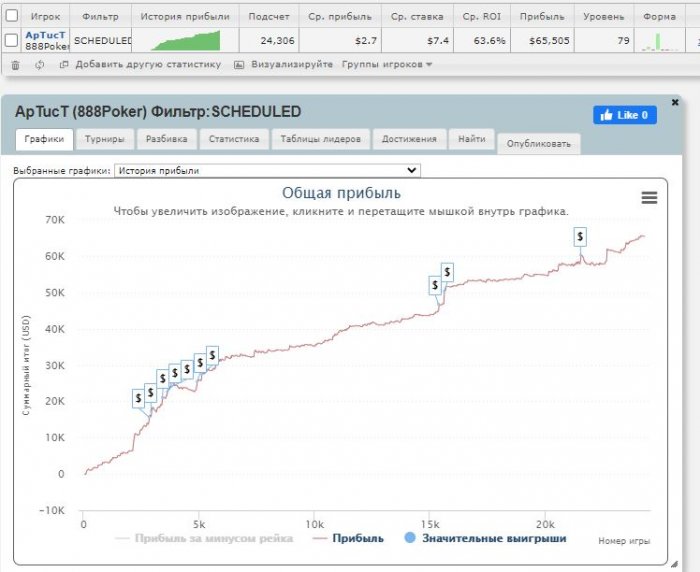700x572 pixels.
Task: Click the mini profit history green chart
Action: point(185,41)
